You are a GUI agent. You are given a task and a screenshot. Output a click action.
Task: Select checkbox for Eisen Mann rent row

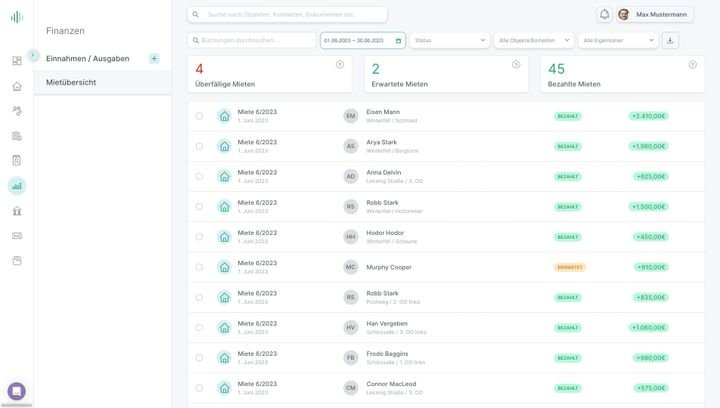[x=199, y=116]
